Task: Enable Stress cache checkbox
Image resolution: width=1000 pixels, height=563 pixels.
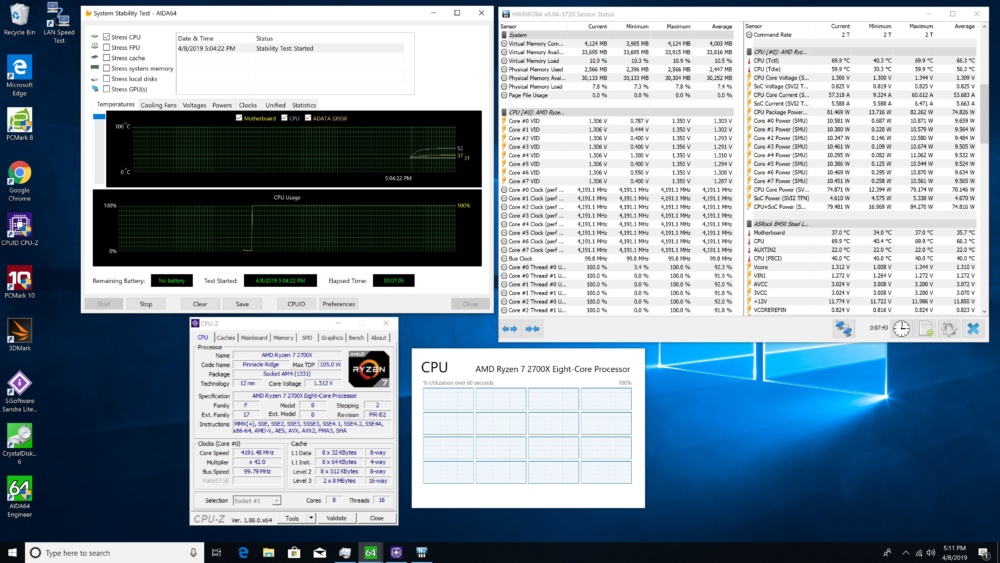Action: tap(107, 57)
